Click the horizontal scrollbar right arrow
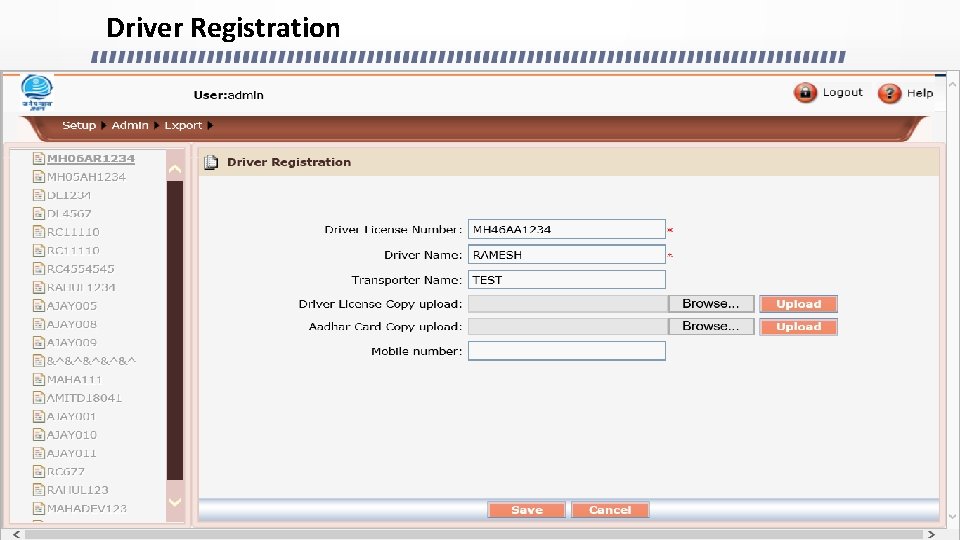Viewport: 960px width, 540px height. click(x=931, y=534)
